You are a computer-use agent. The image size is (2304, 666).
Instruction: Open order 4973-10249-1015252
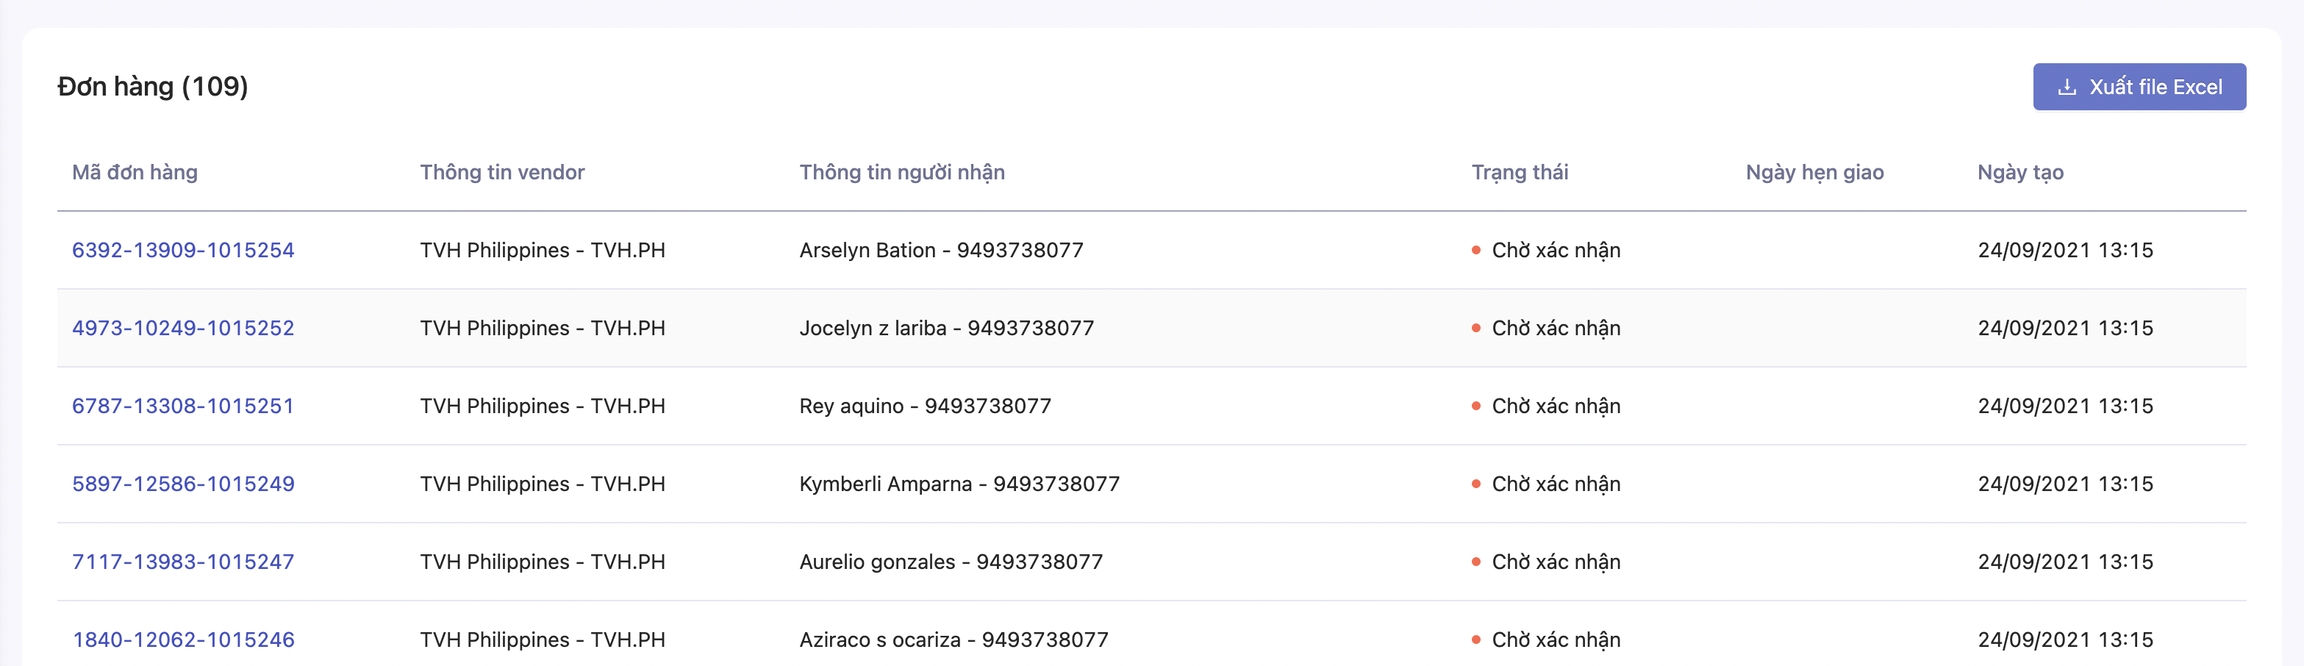pos(183,328)
